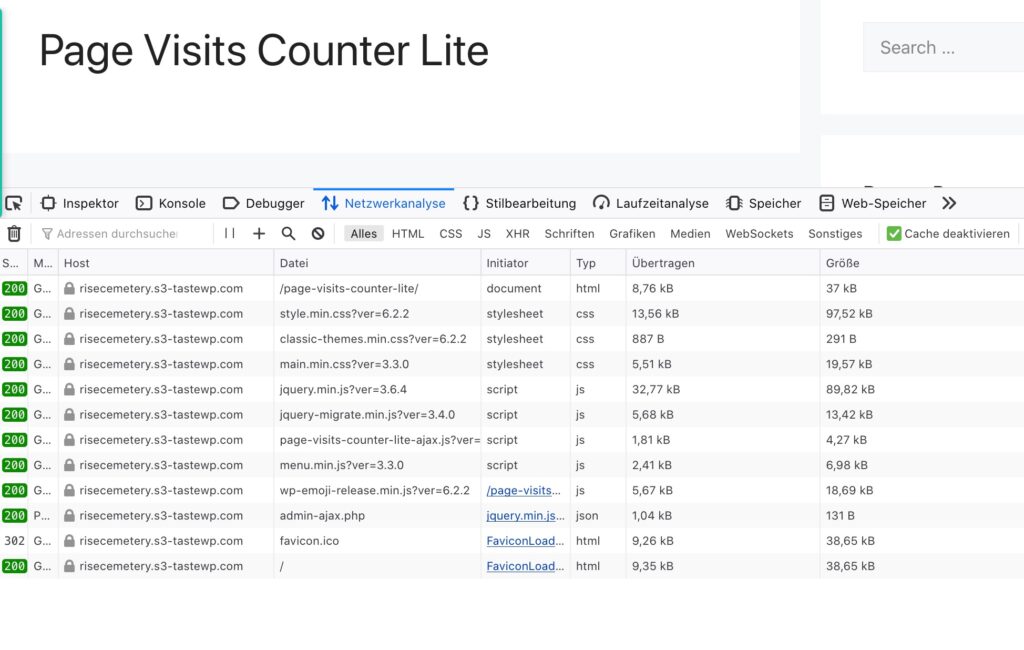Sort by Host column header
Screen dimensions: 1024x650
click(166, 263)
